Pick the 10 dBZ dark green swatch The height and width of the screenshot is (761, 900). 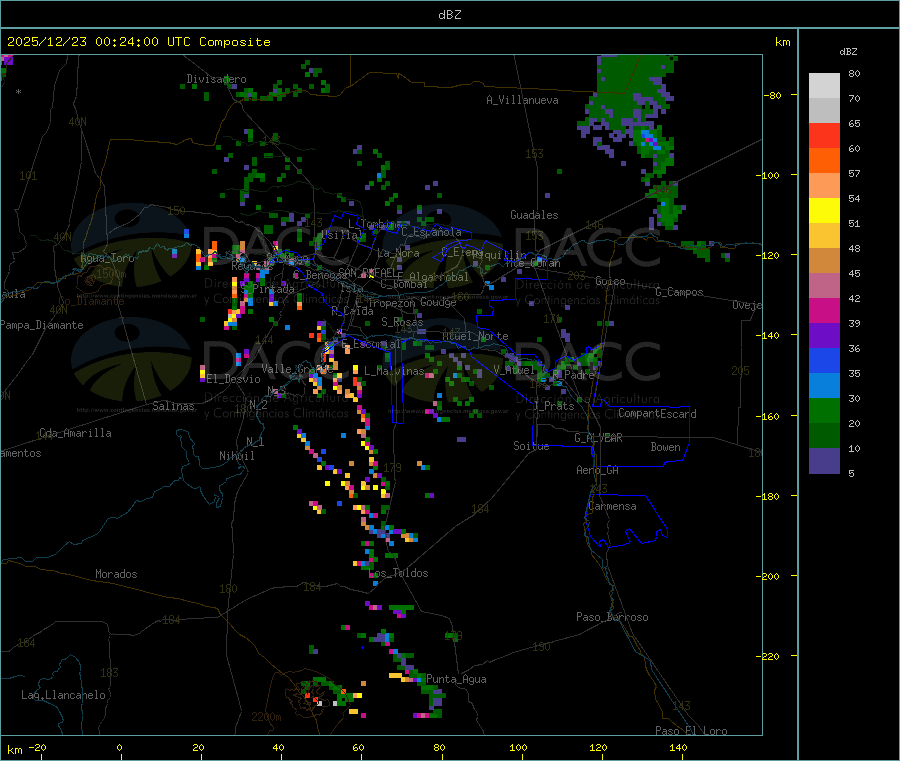coord(824,436)
